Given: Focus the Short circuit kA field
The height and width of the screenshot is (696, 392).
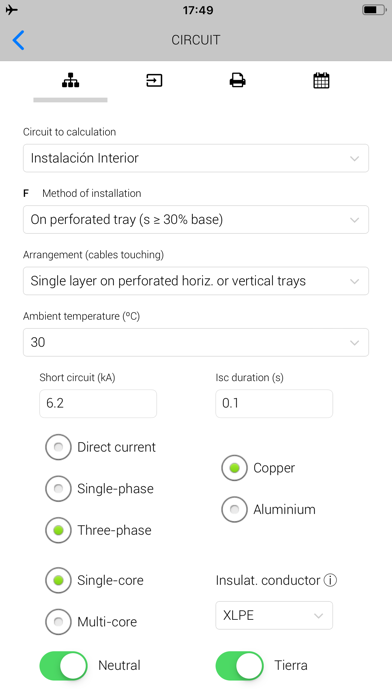Looking at the screenshot, I should (x=98, y=403).
